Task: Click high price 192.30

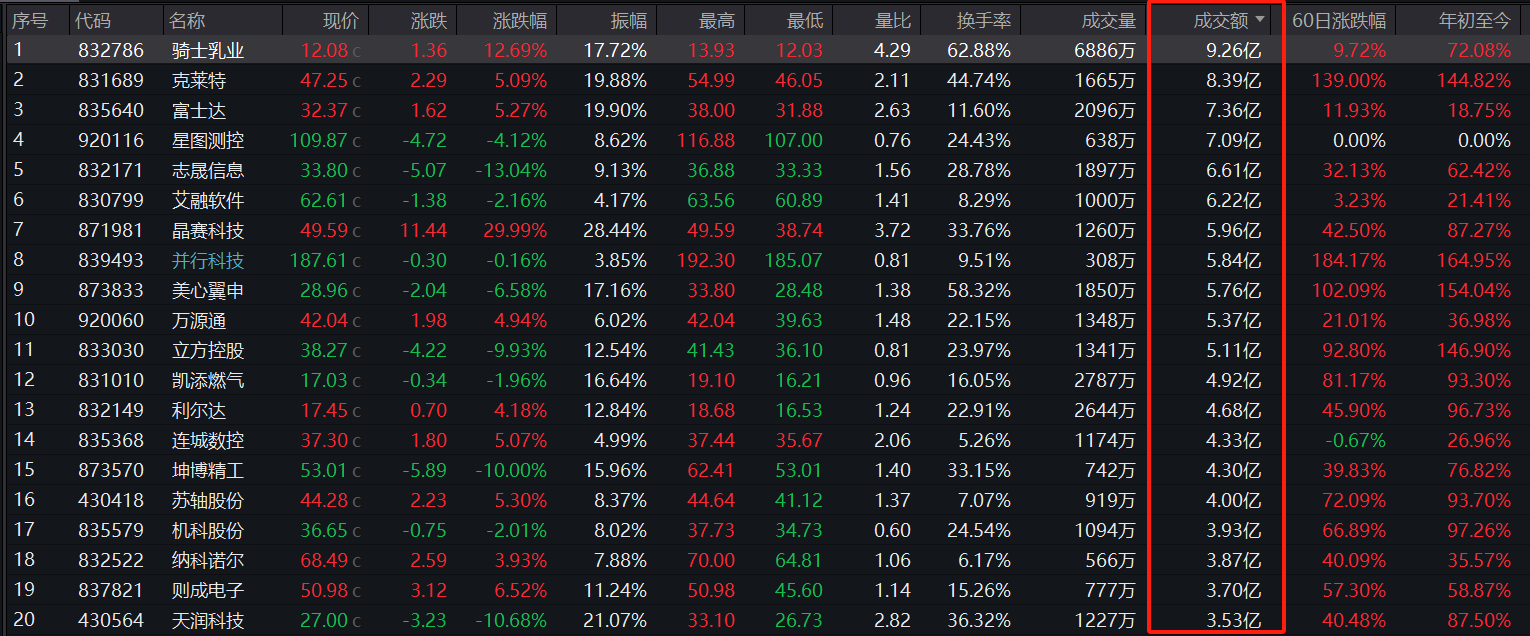Action: pos(705,260)
